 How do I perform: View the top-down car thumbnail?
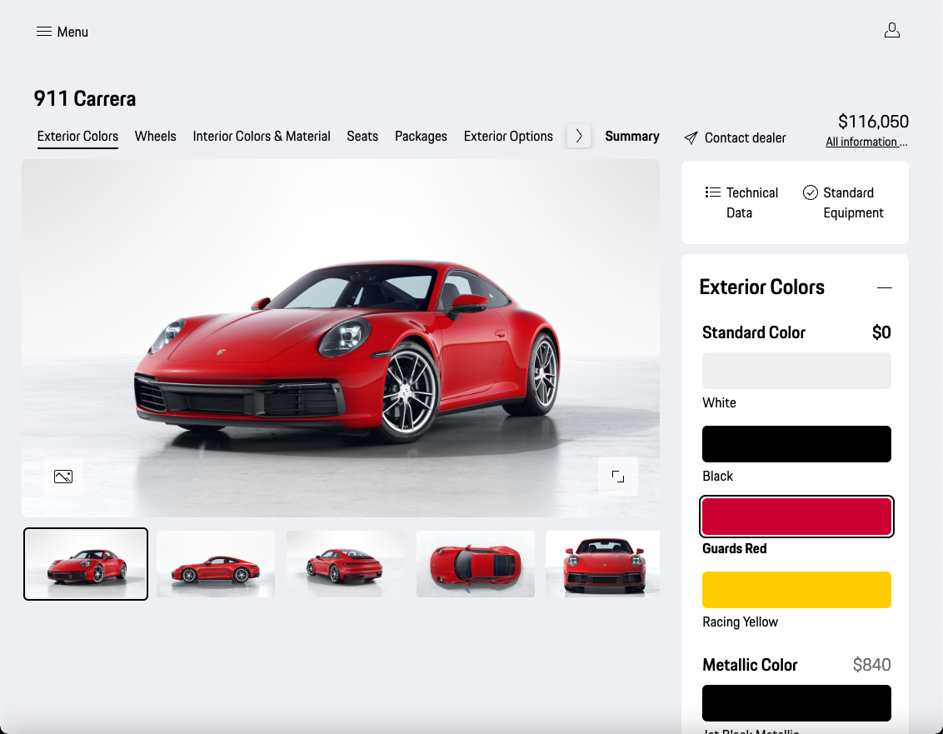click(x=475, y=564)
